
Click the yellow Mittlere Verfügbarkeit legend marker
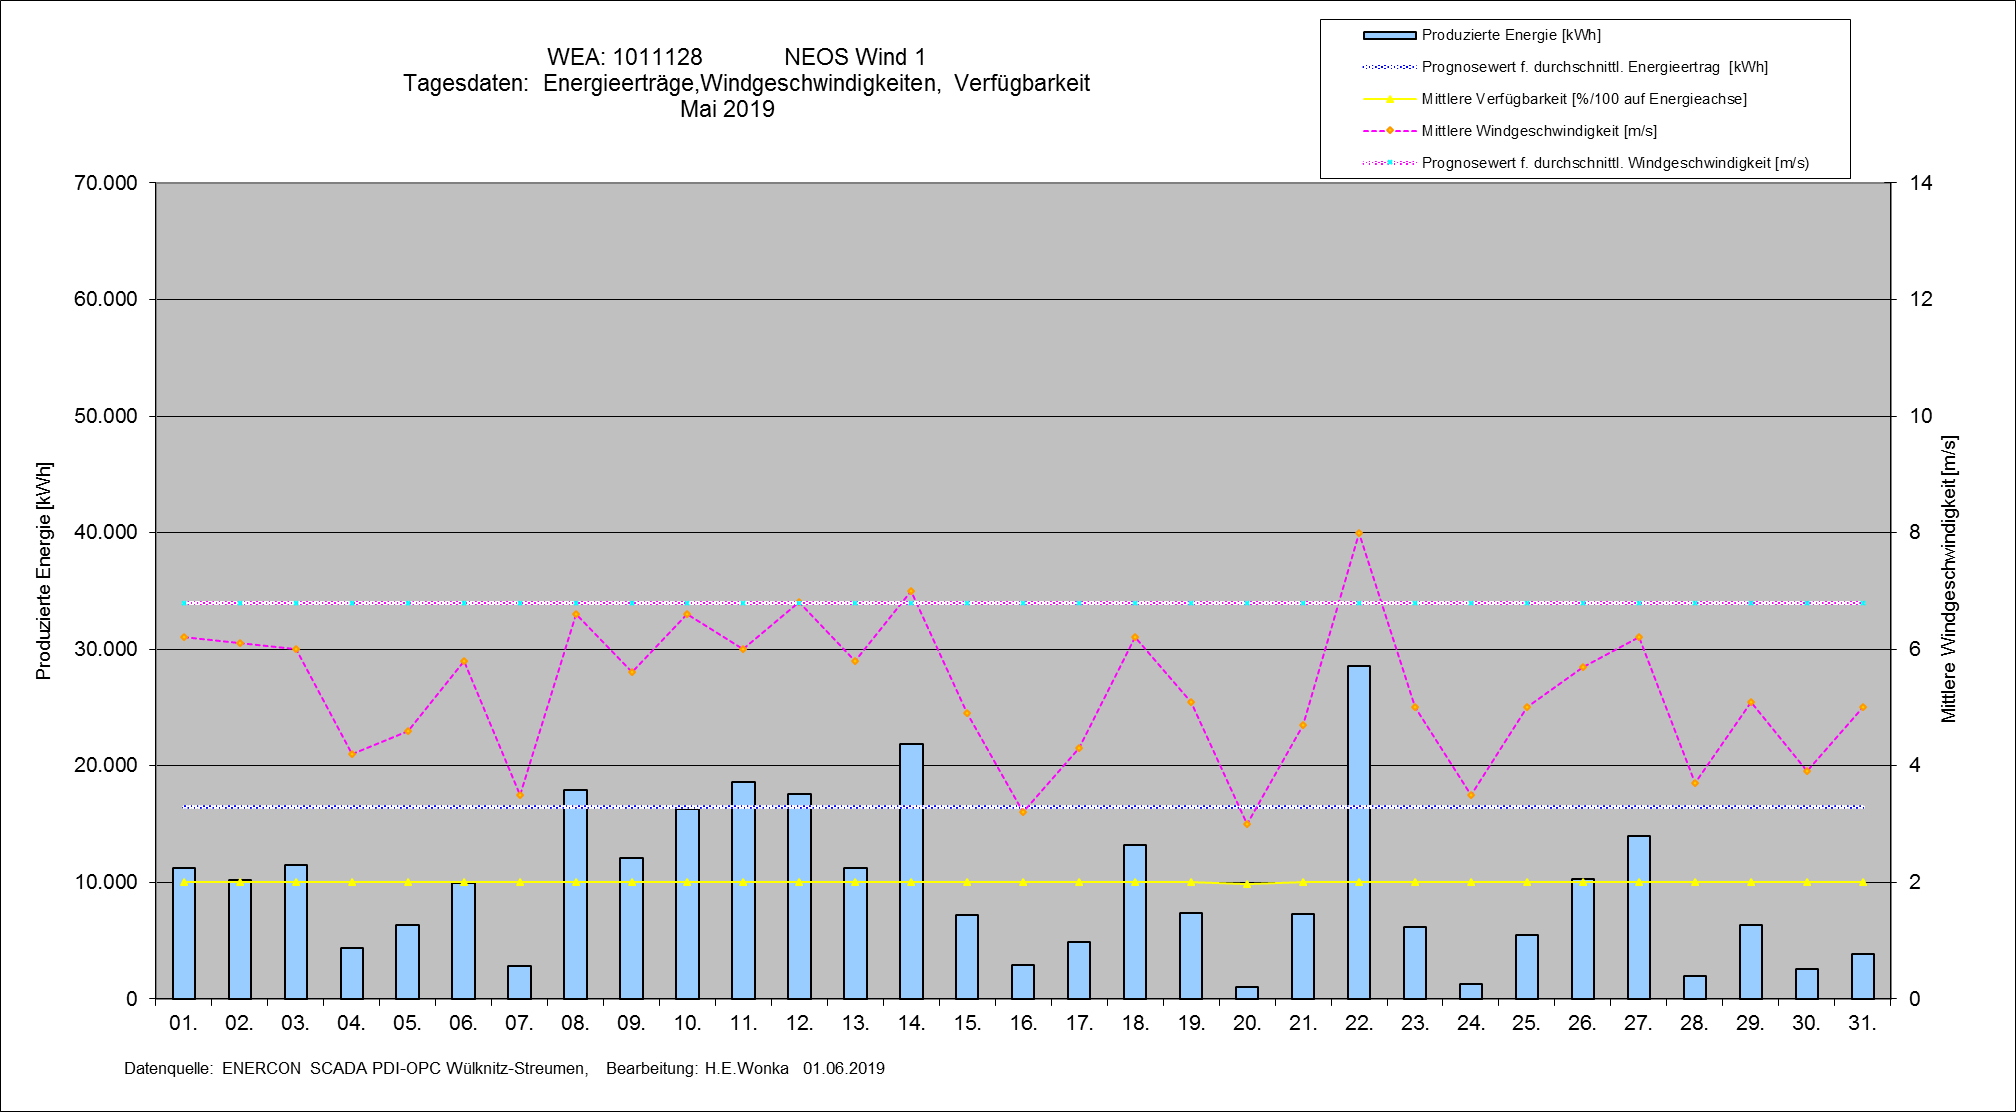click(1389, 99)
